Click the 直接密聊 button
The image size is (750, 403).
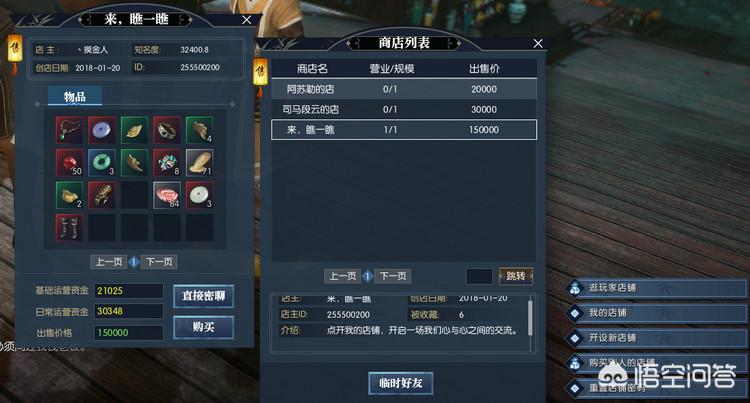pos(203,296)
